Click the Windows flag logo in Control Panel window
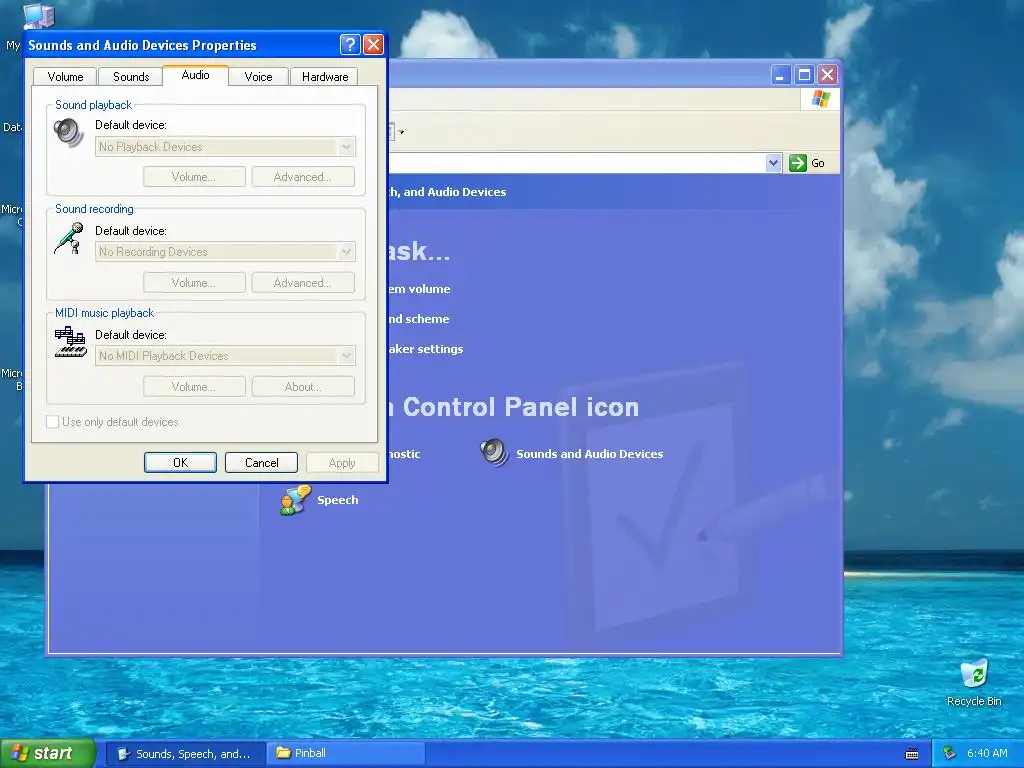This screenshot has height=768, width=1024. 820,99
